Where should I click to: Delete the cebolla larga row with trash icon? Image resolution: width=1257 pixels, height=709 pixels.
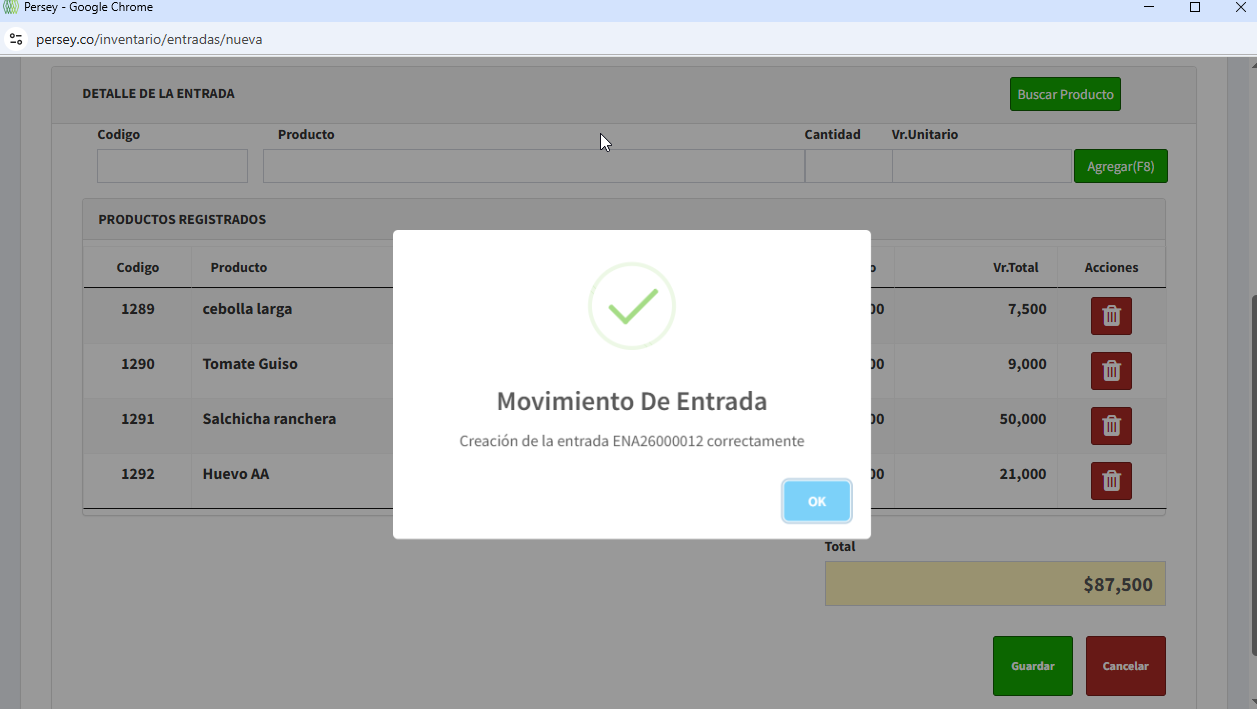[x=1110, y=316]
